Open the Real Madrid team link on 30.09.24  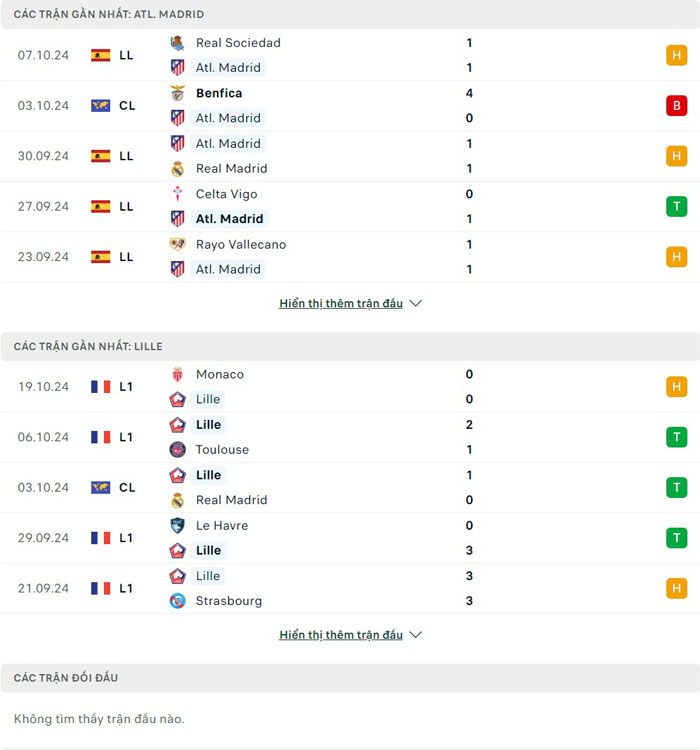pos(231,169)
